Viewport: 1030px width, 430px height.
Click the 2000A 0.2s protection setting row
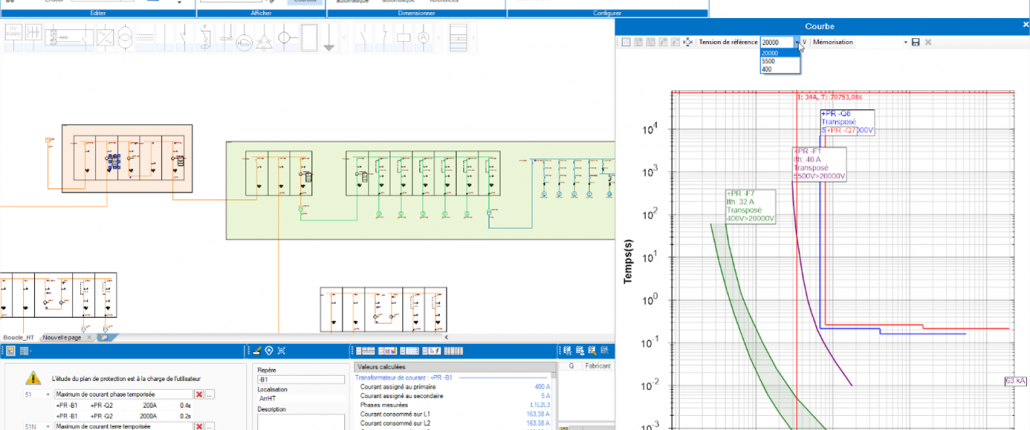(x=123, y=416)
